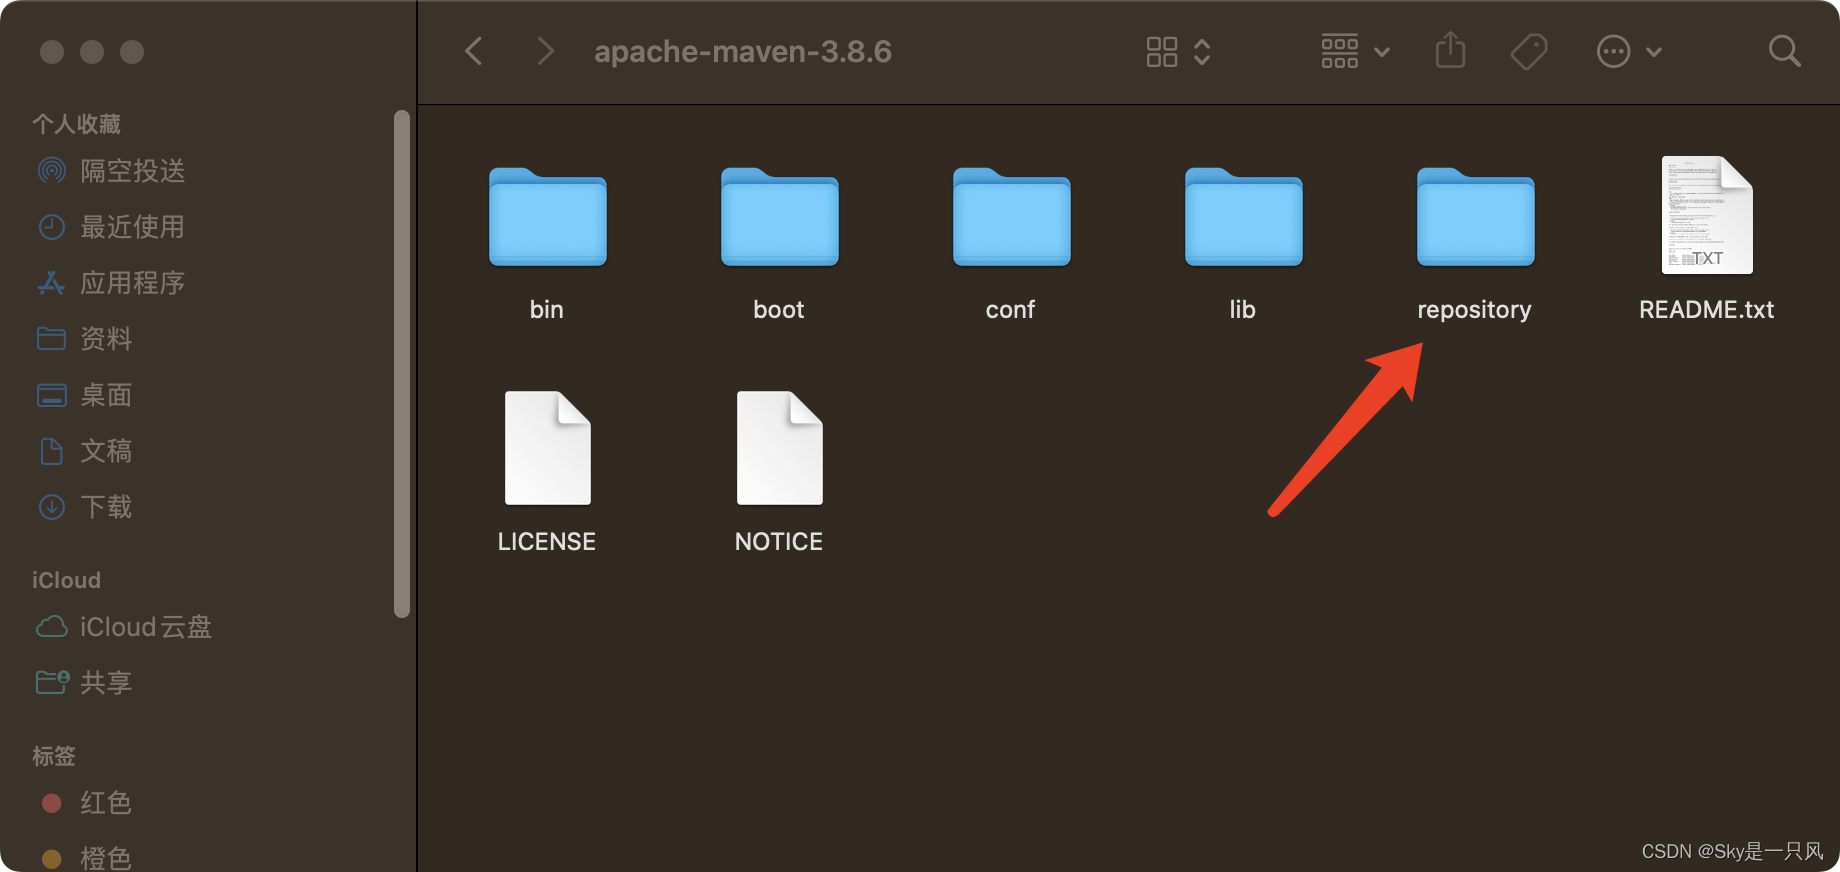The image size is (1840, 872).
Task: Filter by the 橙色 orange tag
Action: (x=86, y=858)
